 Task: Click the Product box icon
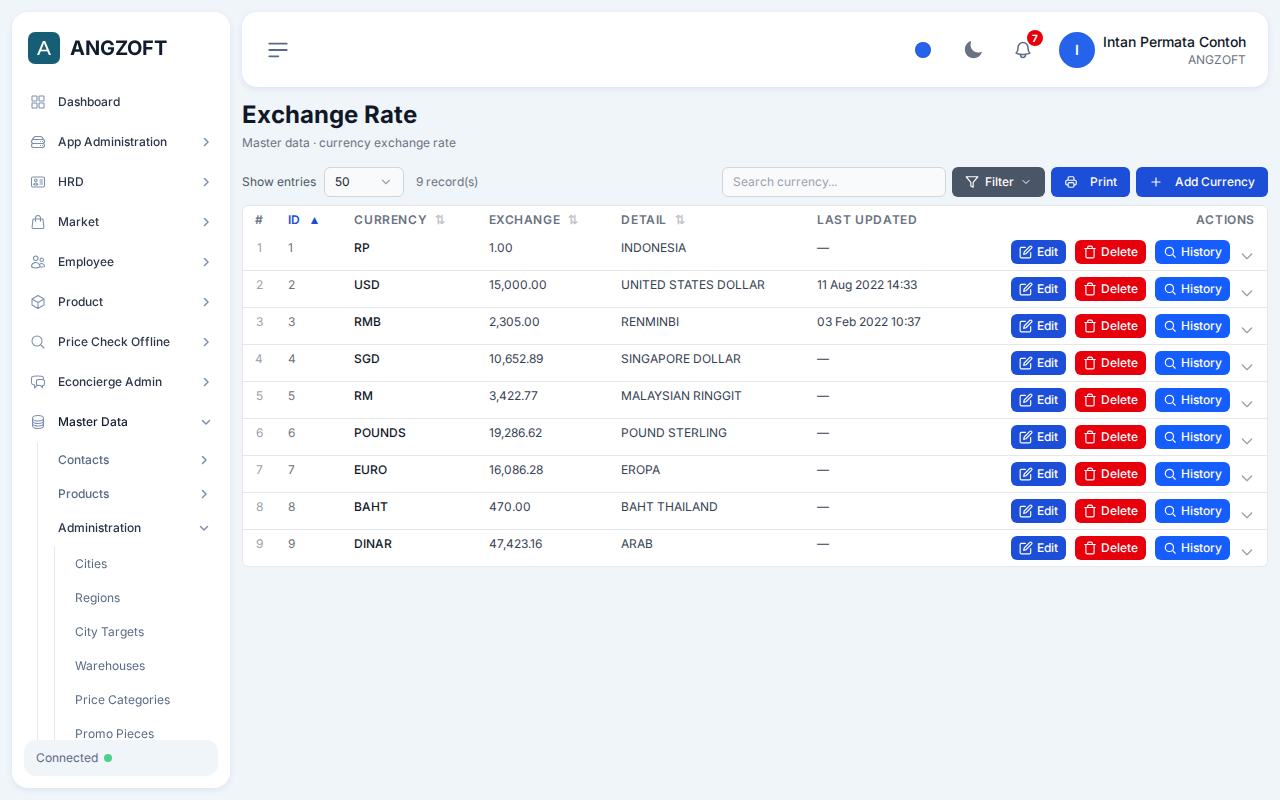coord(38,302)
